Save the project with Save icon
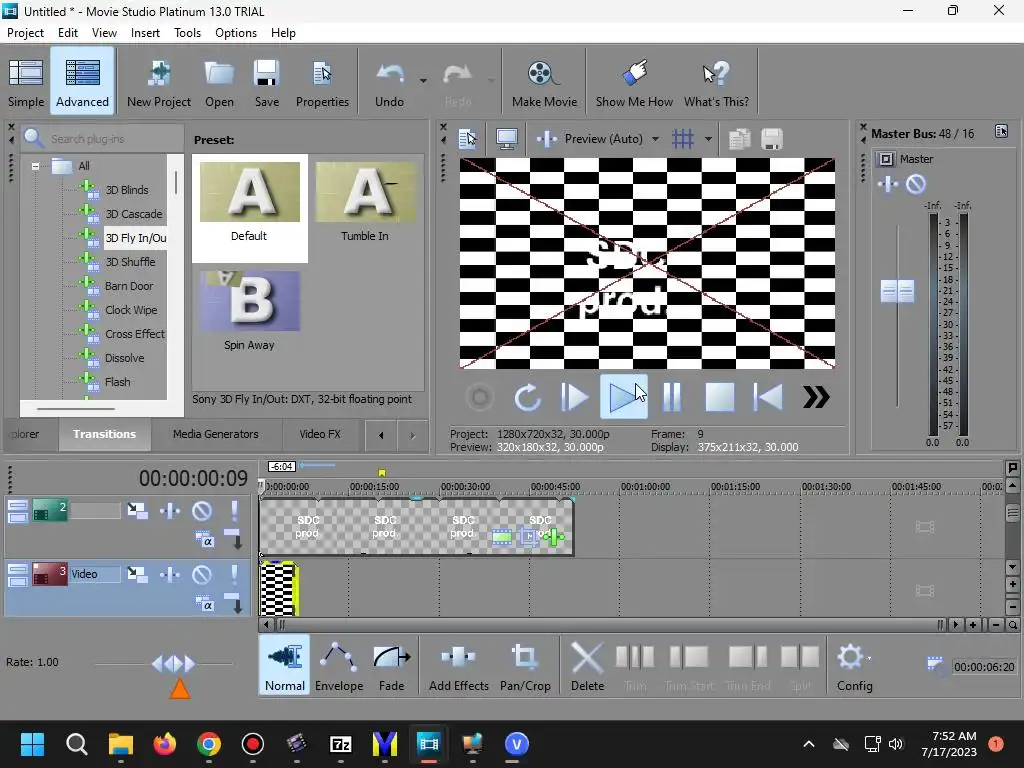1024x768 pixels. [x=266, y=82]
